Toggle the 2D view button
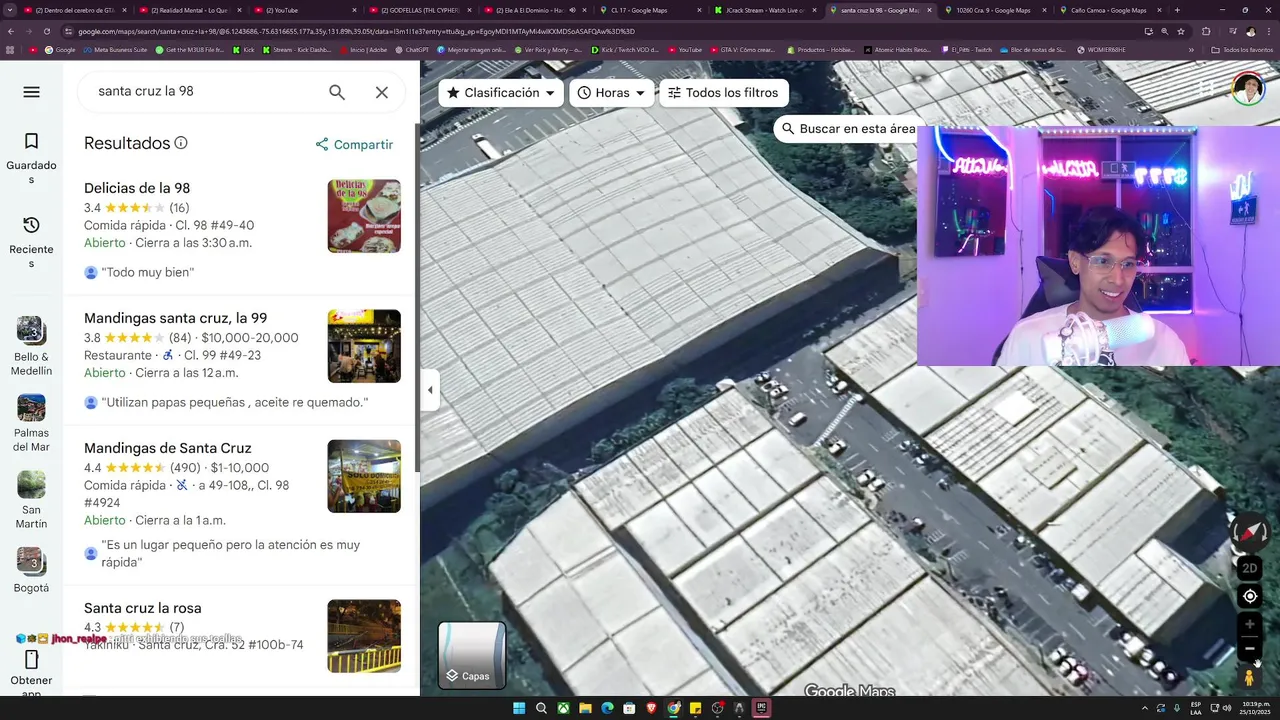 1249,568
